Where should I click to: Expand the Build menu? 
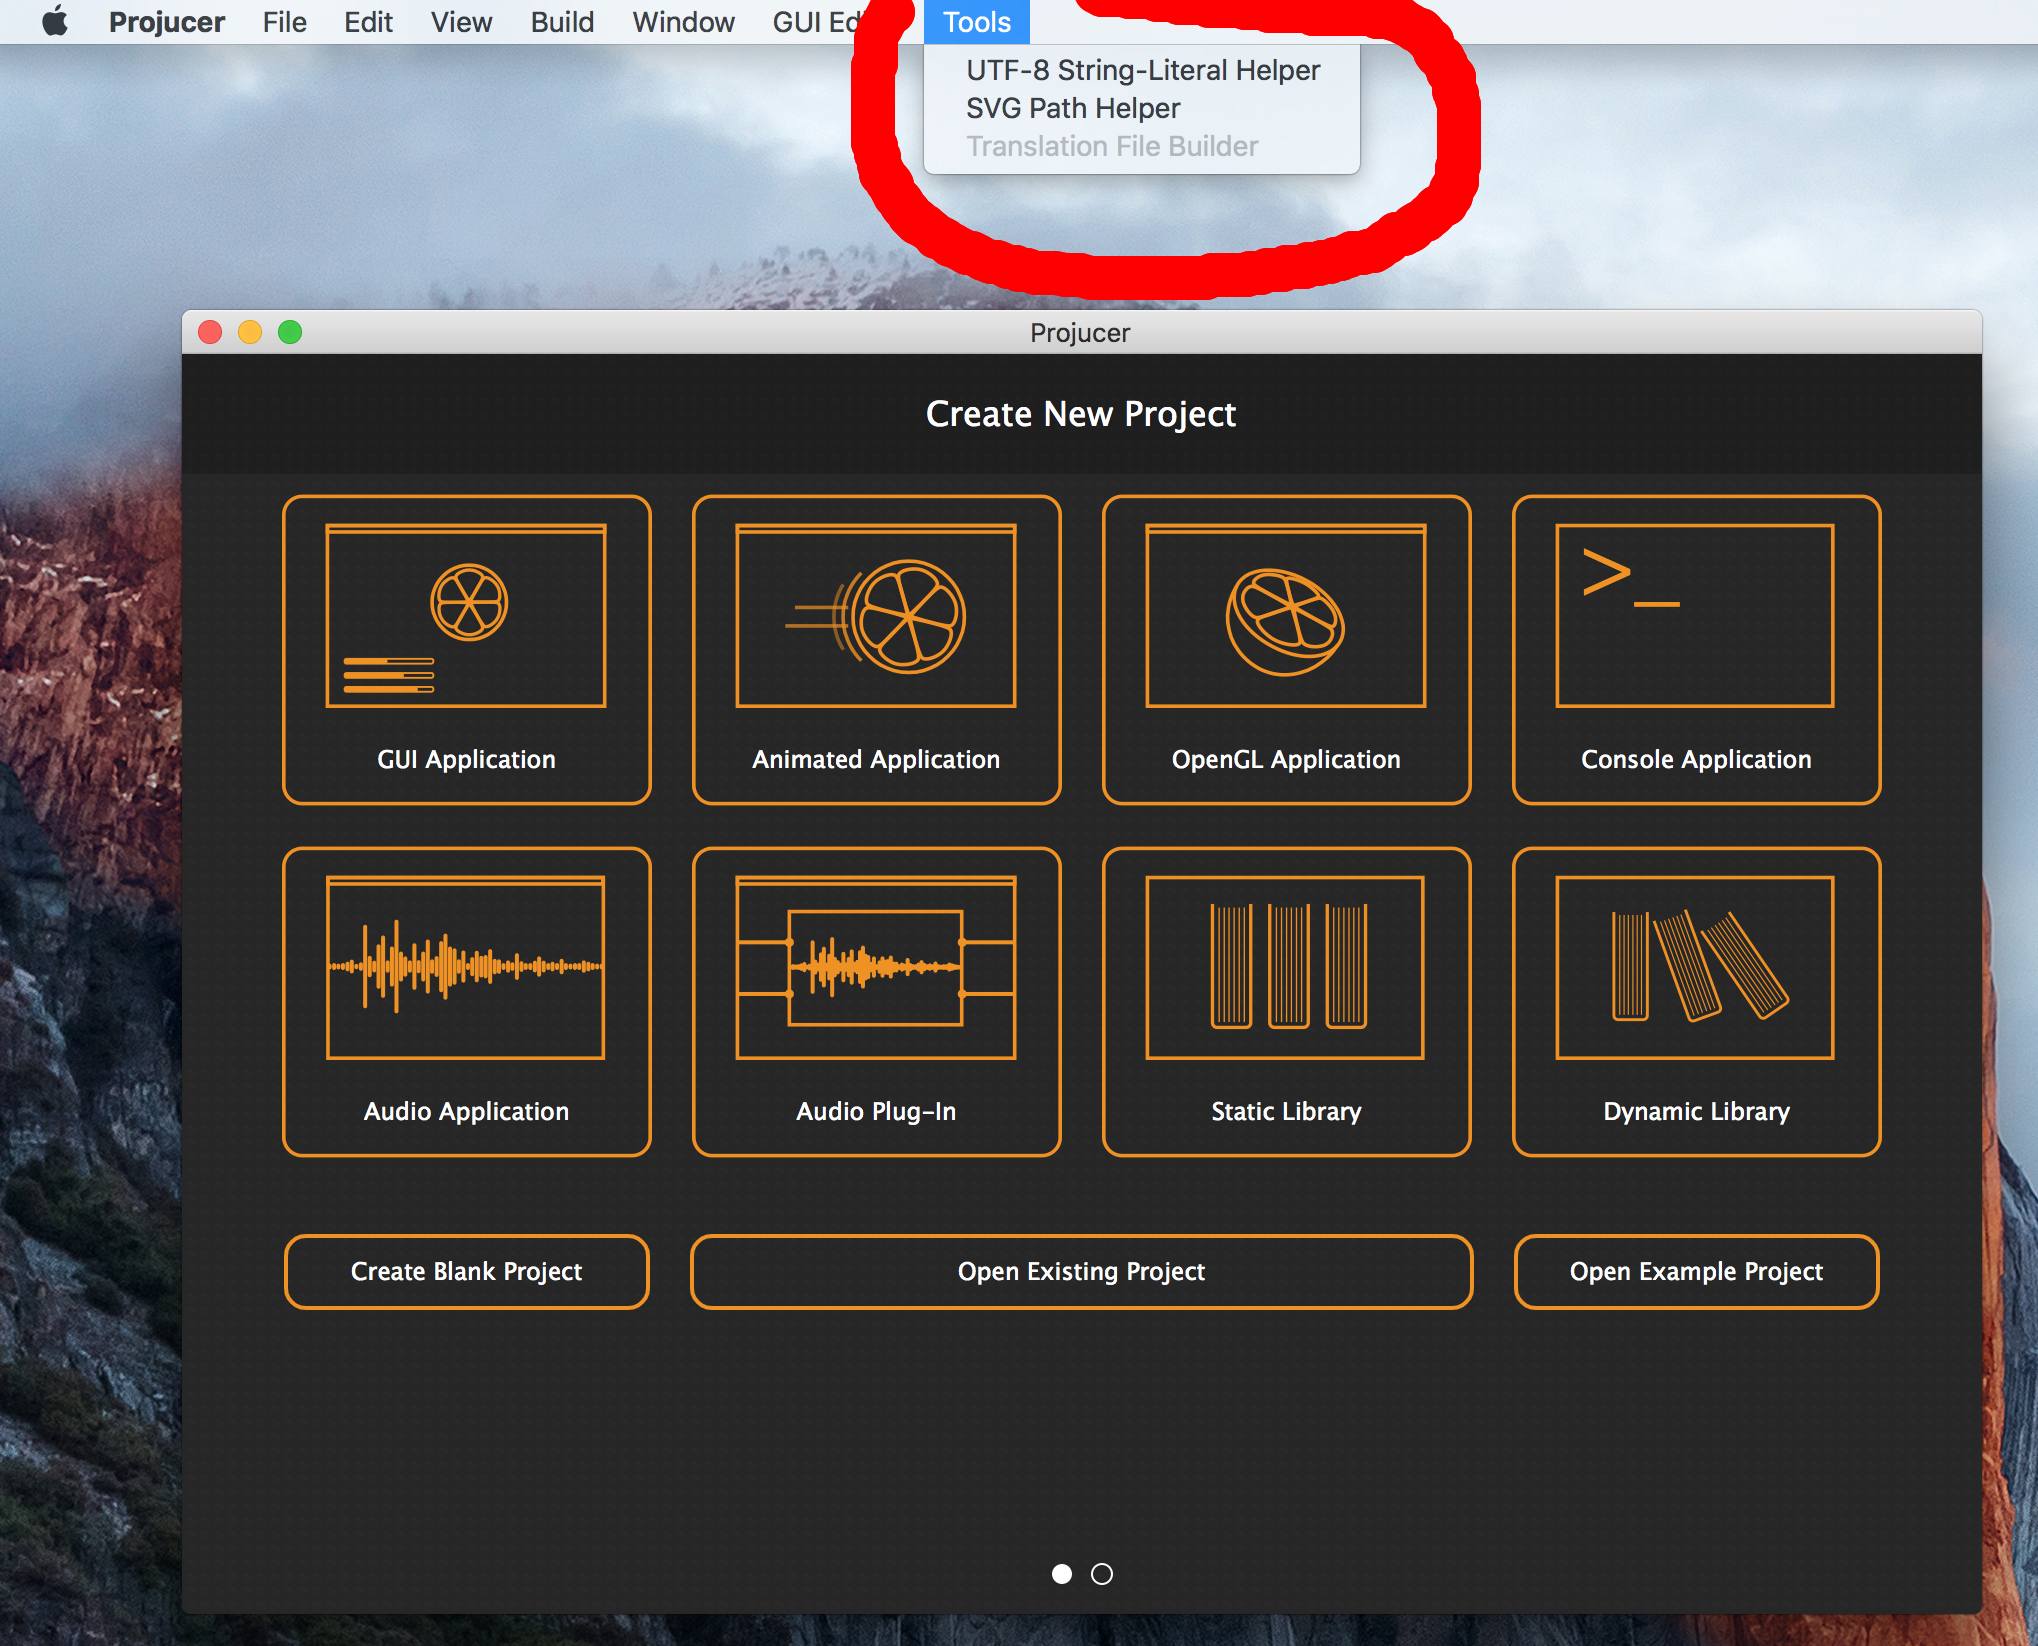click(562, 21)
